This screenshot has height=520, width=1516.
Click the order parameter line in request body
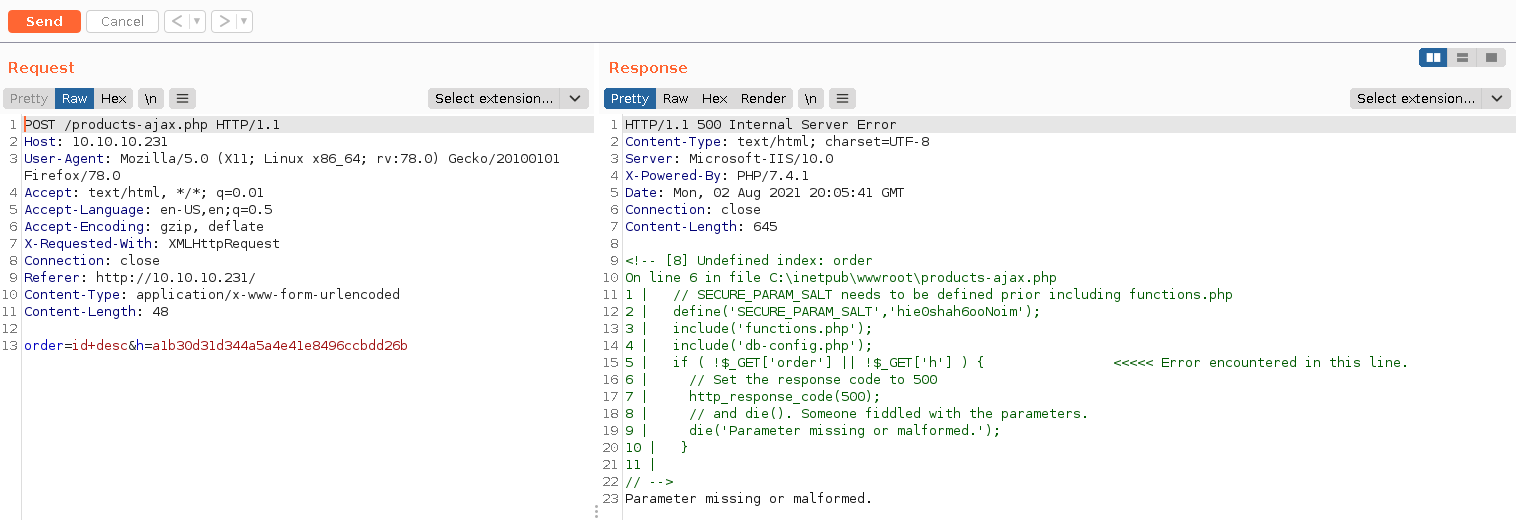point(215,346)
